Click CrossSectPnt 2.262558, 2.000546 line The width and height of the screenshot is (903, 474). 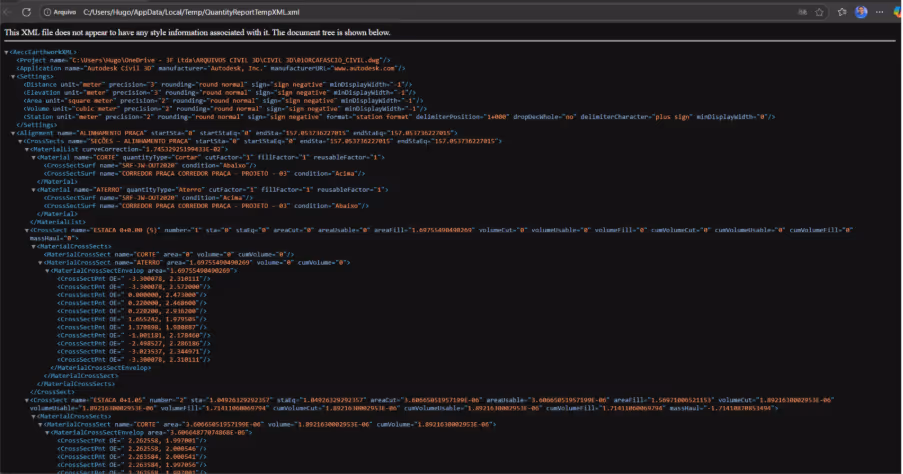pyautogui.click(x=132, y=449)
